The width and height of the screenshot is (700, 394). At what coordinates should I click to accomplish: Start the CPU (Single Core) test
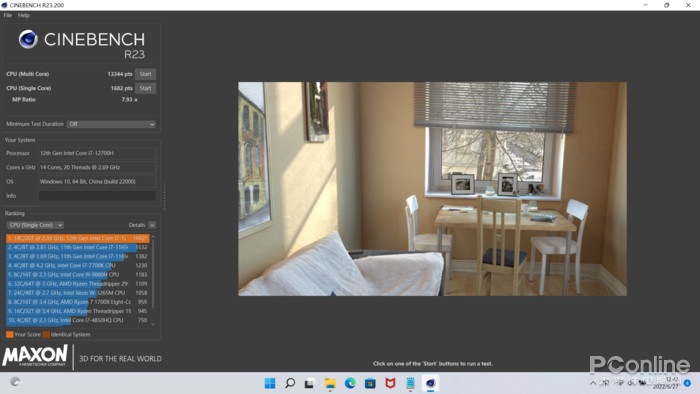[x=146, y=88]
